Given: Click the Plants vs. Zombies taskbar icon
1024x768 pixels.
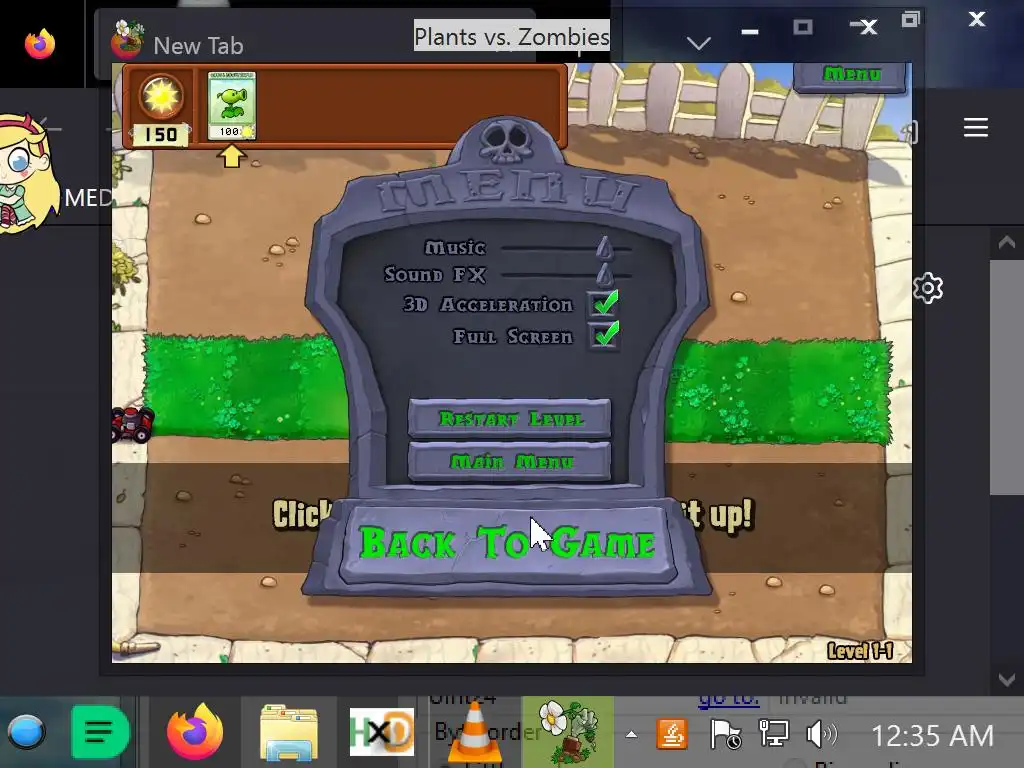Looking at the screenshot, I should pyautogui.click(x=568, y=732).
